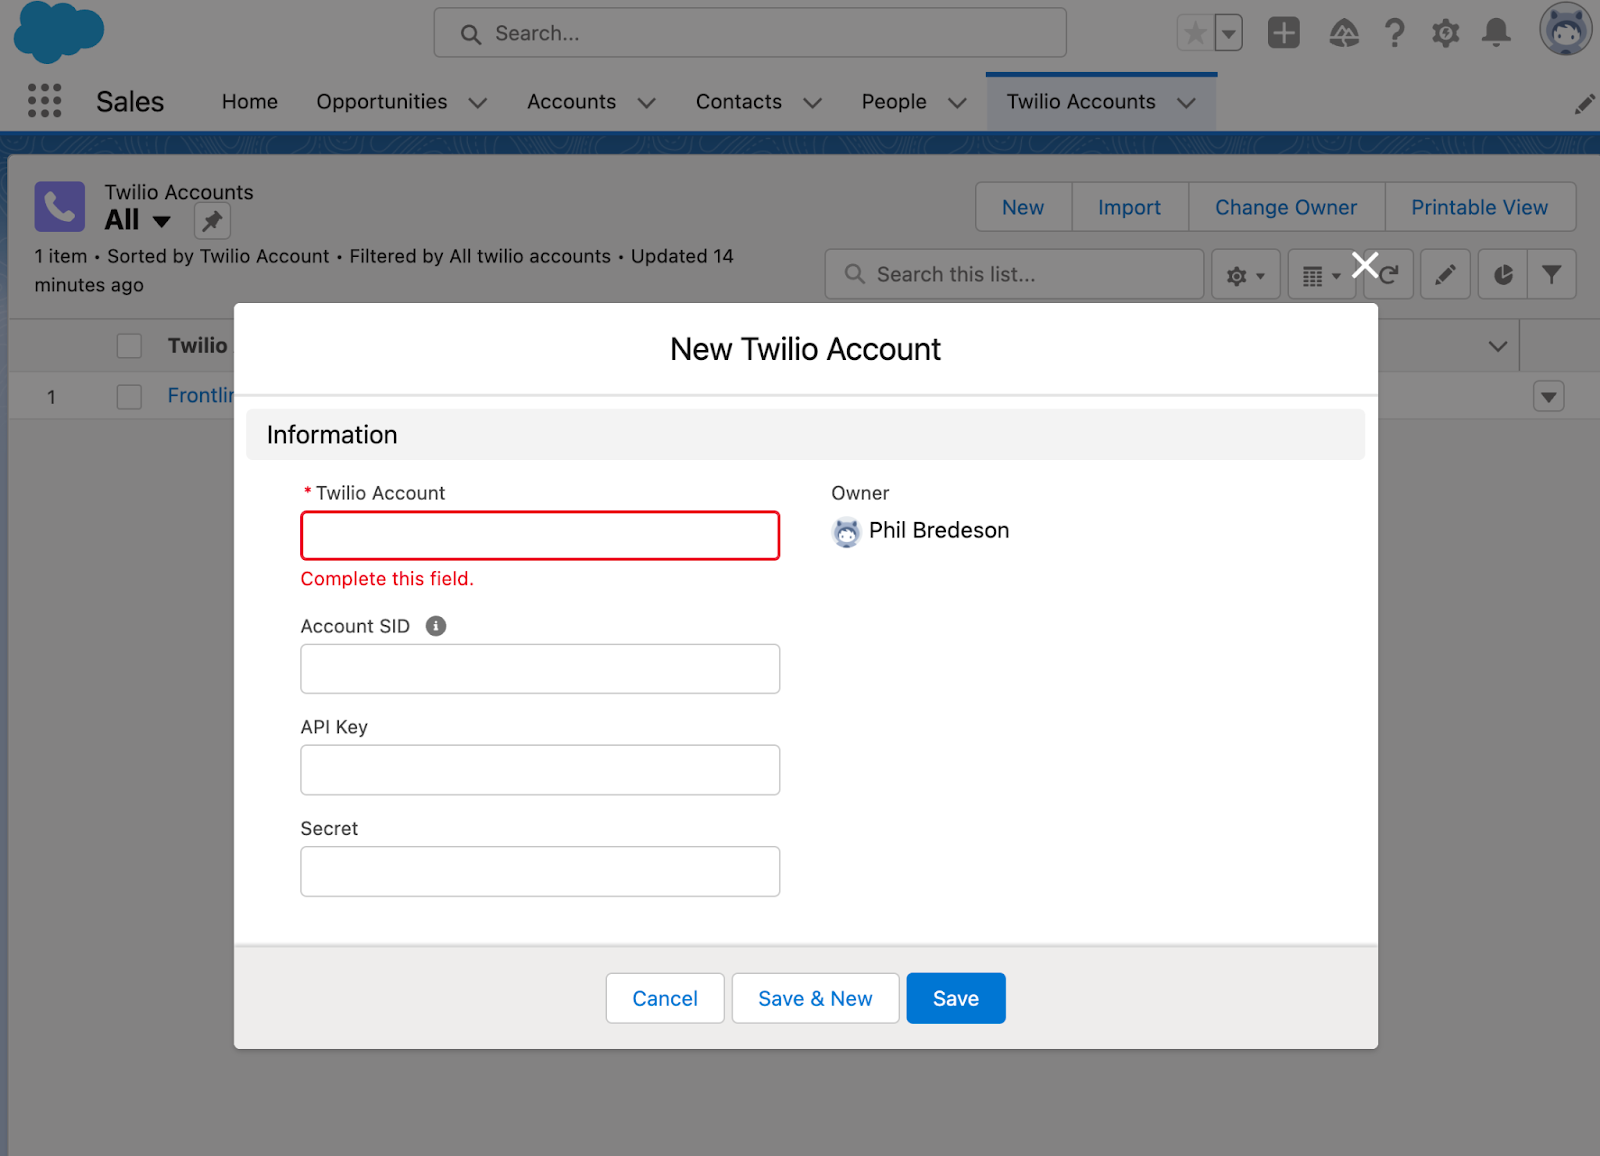Expand the Contacts tab menu chevron

click(x=813, y=103)
